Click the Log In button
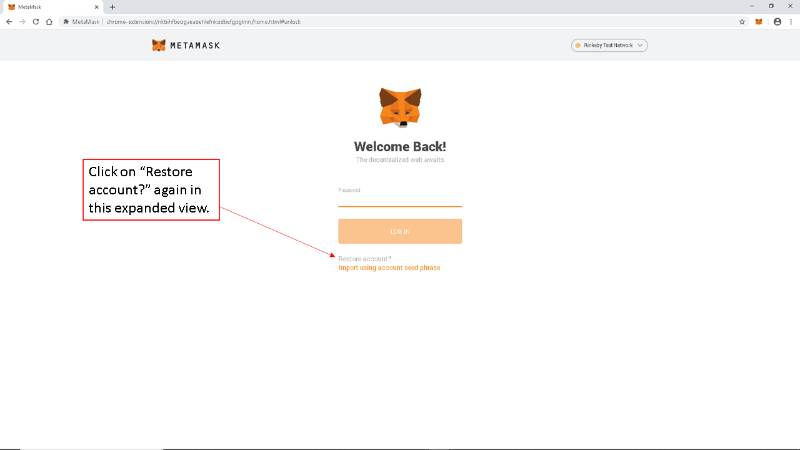This screenshot has height=450, width=800. coord(400,232)
